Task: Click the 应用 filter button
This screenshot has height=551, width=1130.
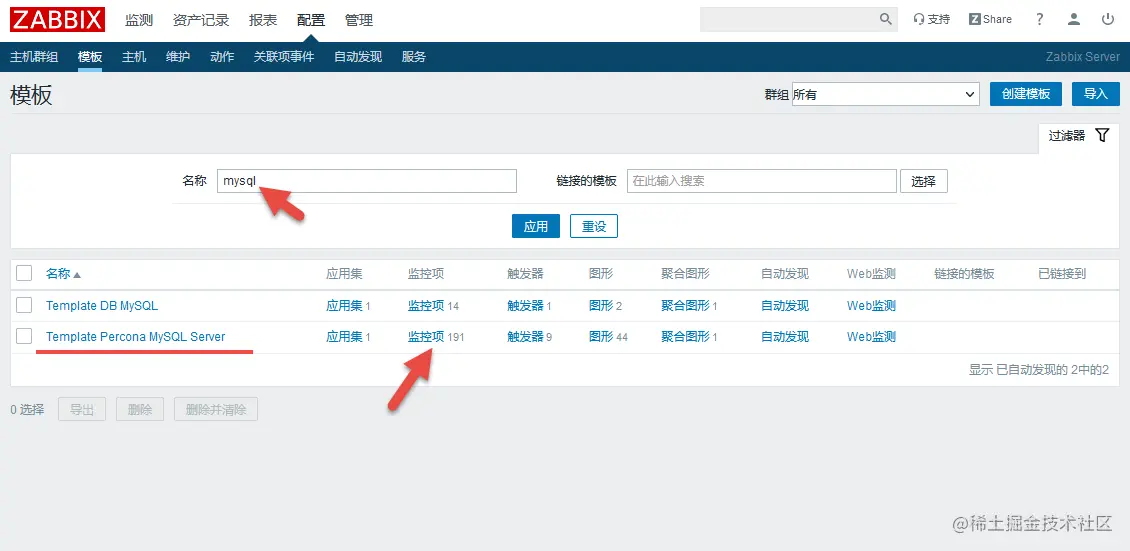Action: coord(536,226)
